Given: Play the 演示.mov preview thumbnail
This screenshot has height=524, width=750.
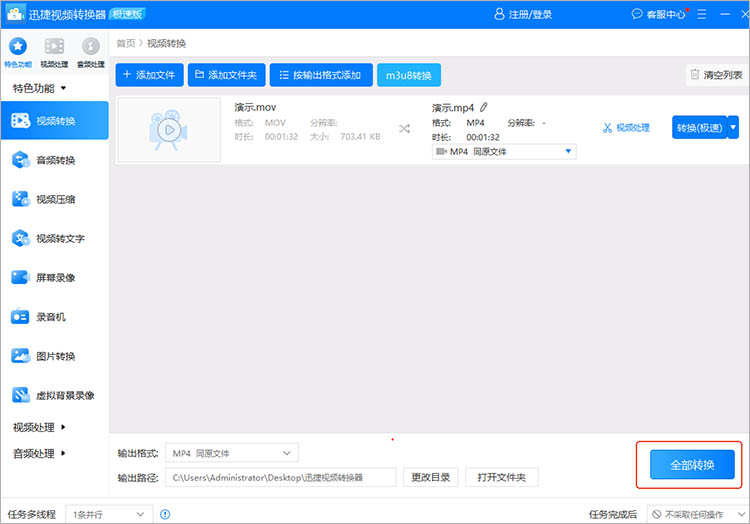Looking at the screenshot, I should click(169, 130).
